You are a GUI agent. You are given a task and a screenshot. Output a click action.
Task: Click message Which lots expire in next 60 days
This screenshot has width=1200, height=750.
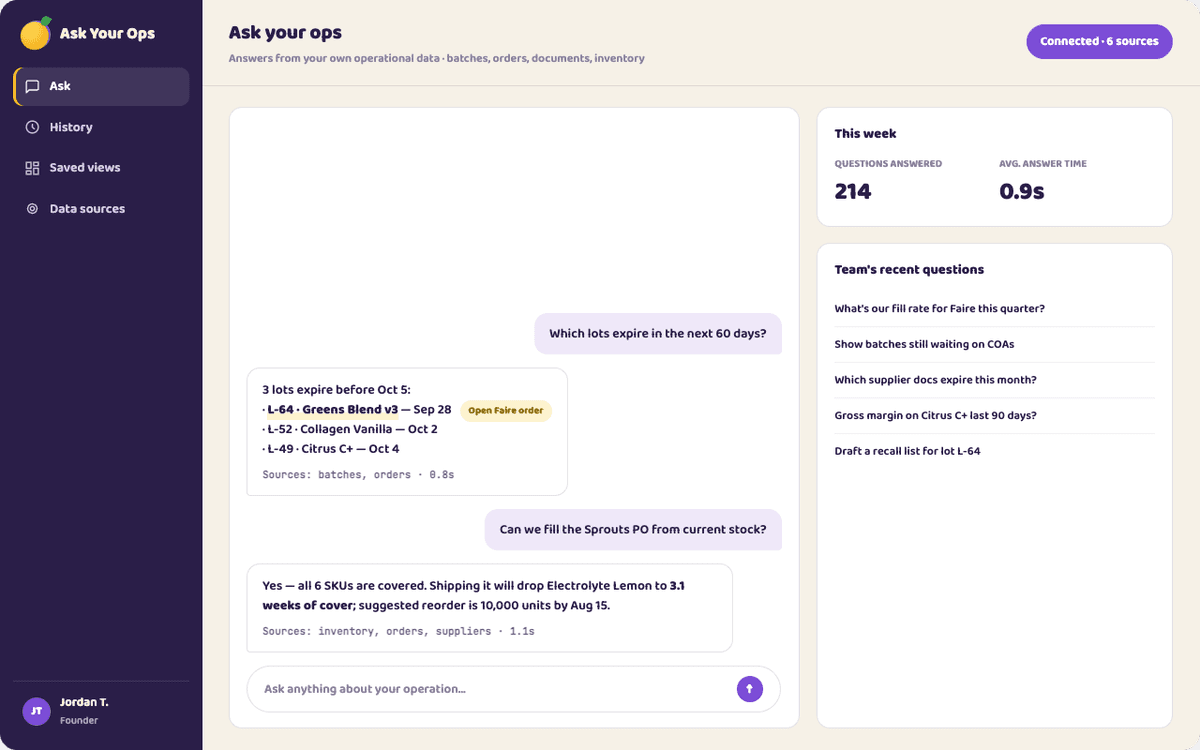coord(658,334)
